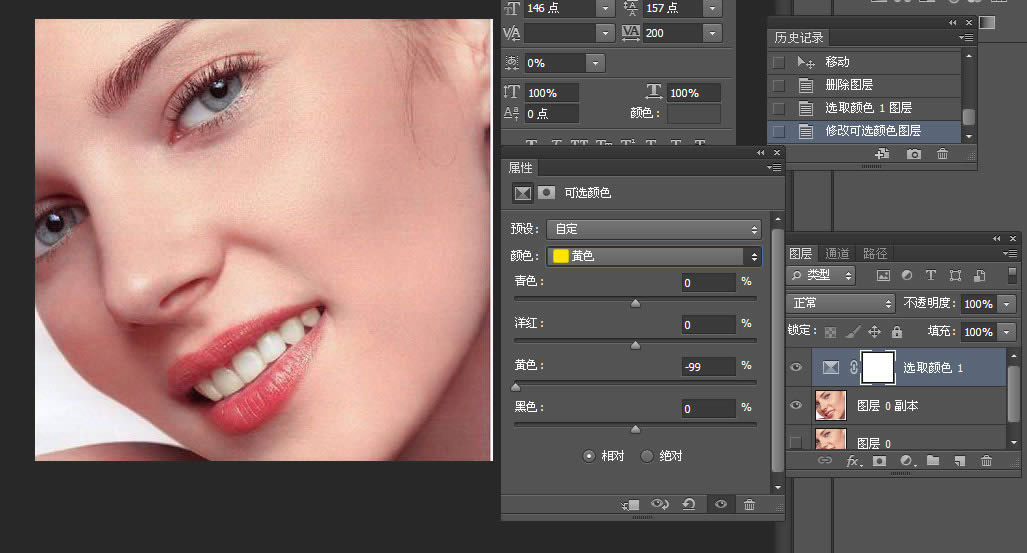This screenshot has width=1027, height=553.
Task: Filter layers by smart object type
Action: 980,276
